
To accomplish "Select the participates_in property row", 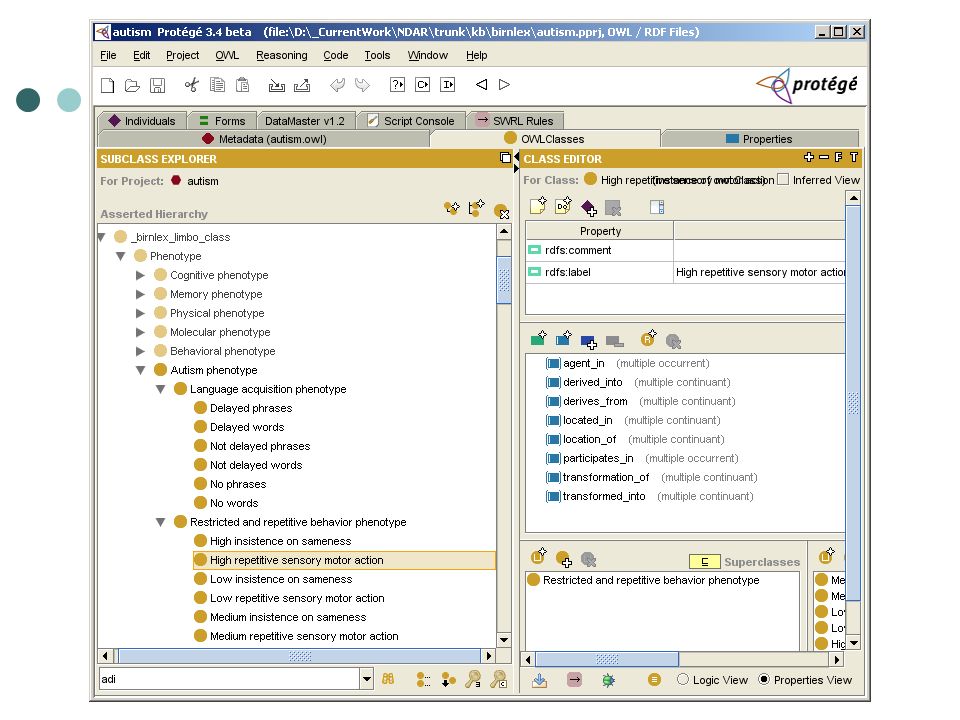I will 642,459.
